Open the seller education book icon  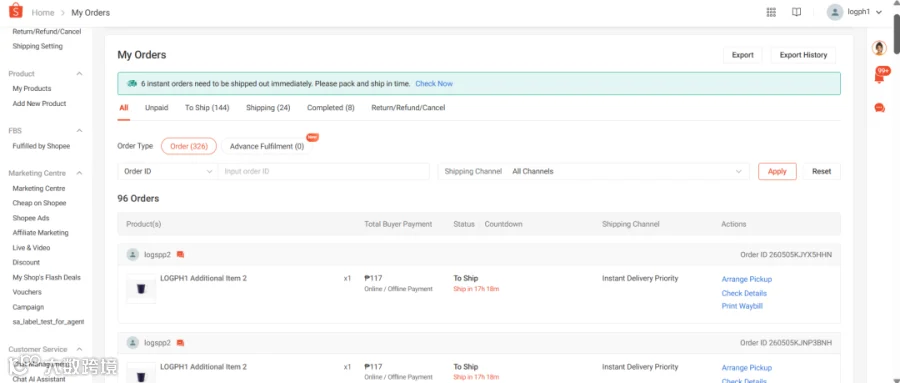[796, 12]
